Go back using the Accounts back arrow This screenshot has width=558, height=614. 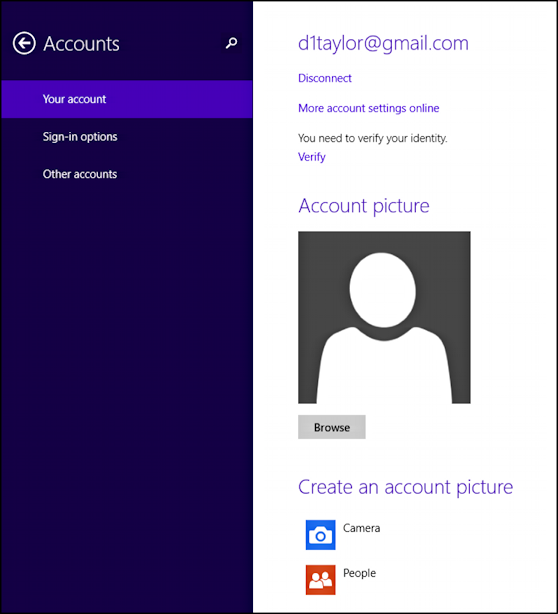24,43
